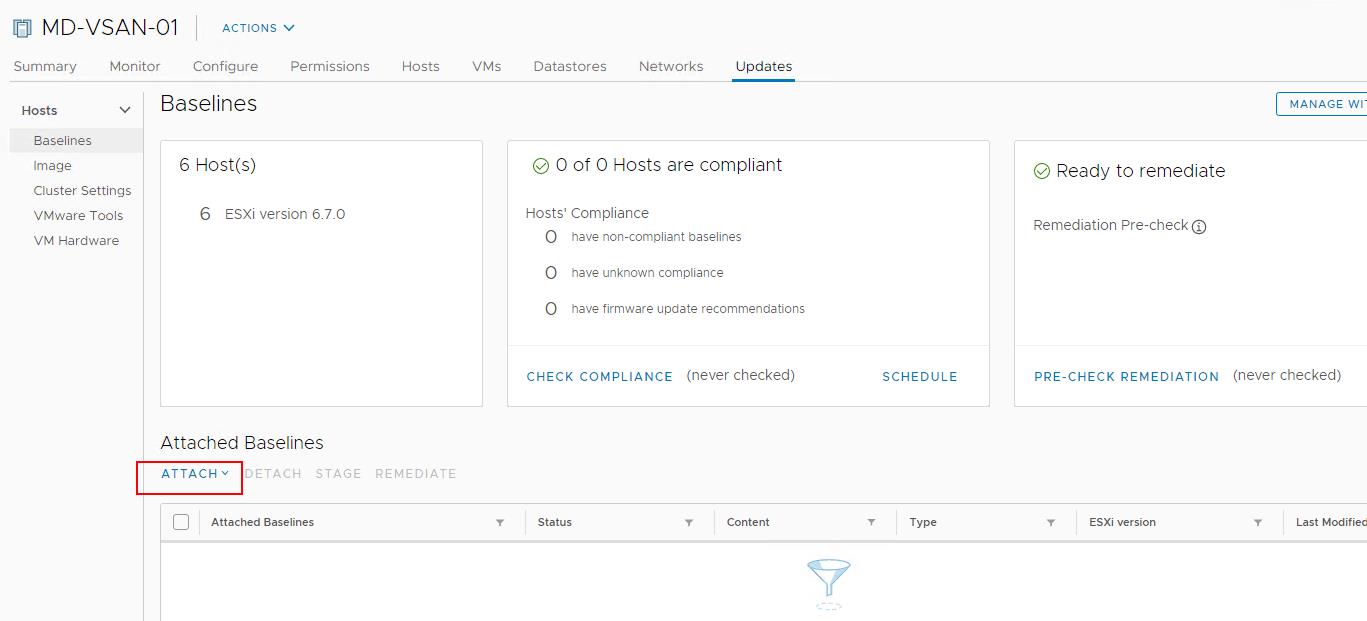Click the '6 Host(s)' heading
1367x621 pixels.
tap(218, 165)
